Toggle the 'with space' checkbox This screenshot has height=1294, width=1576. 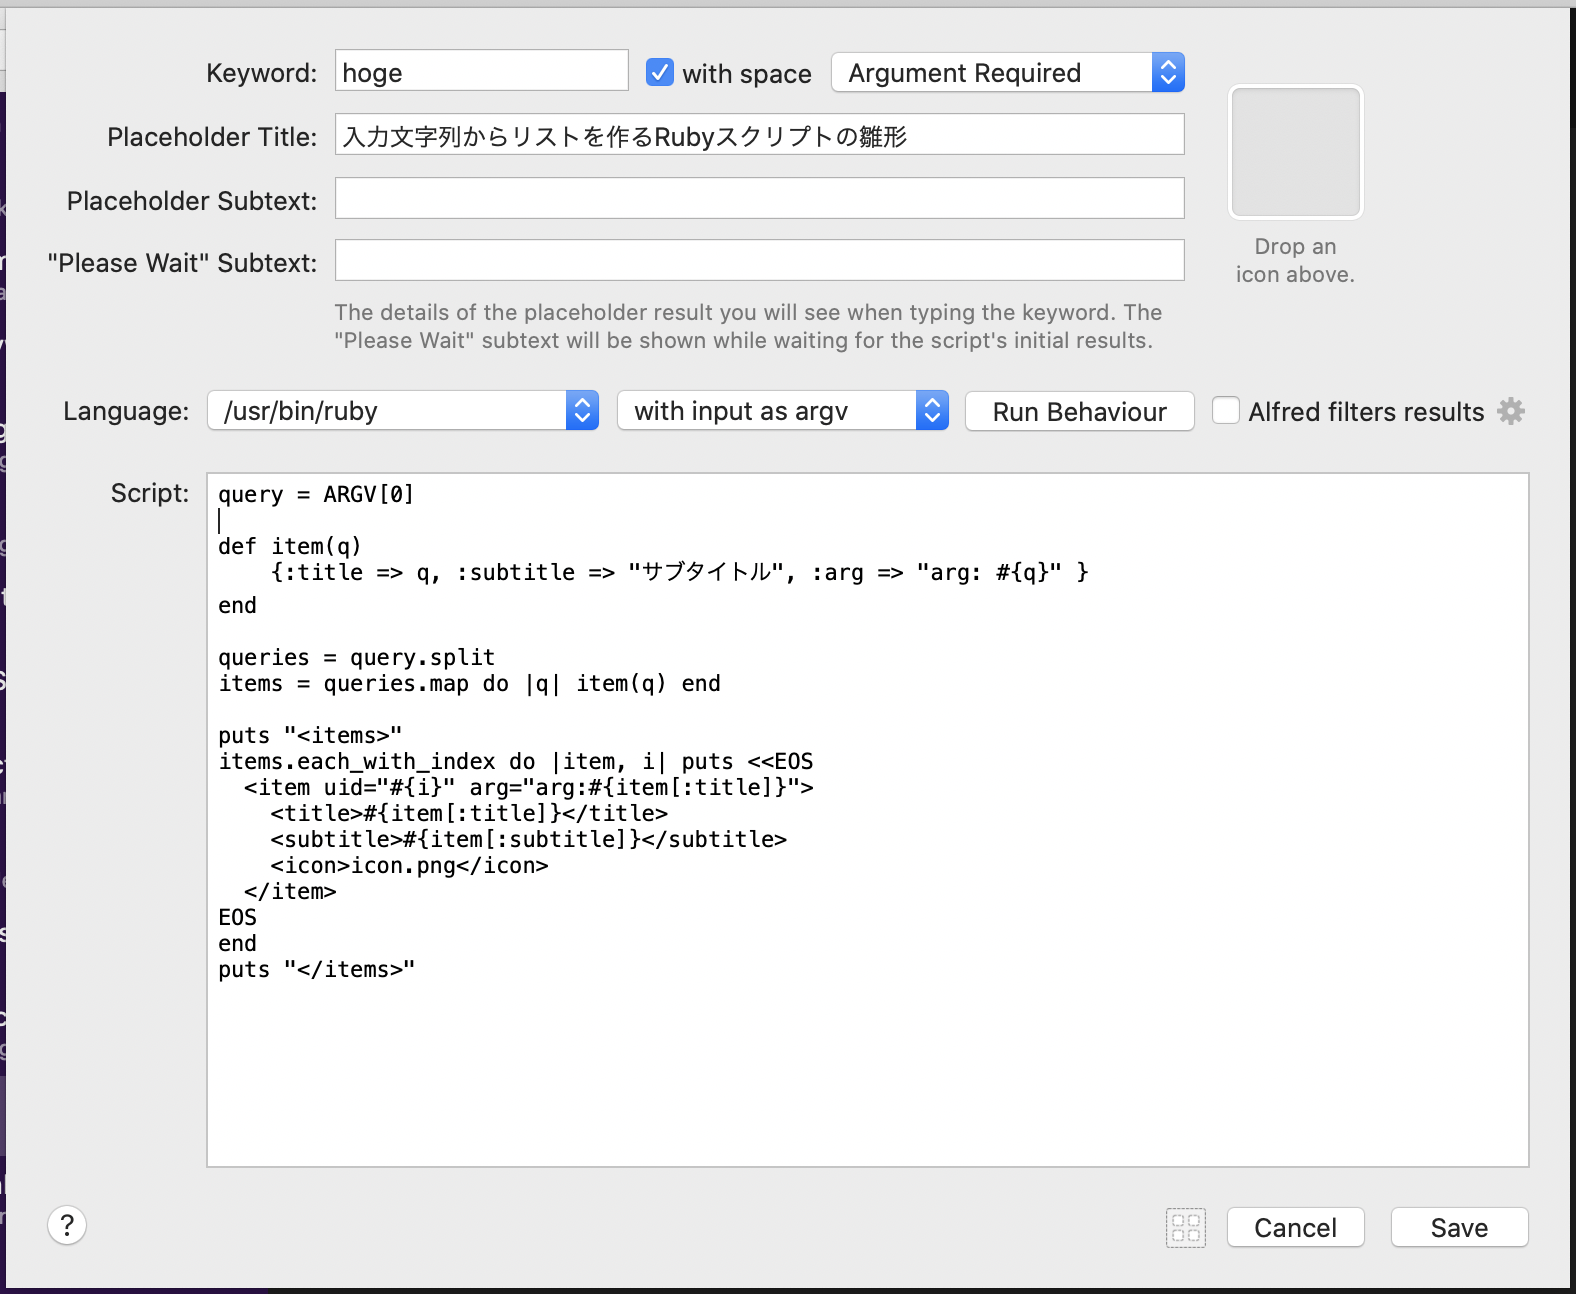pyautogui.click(x=660, y=73)
